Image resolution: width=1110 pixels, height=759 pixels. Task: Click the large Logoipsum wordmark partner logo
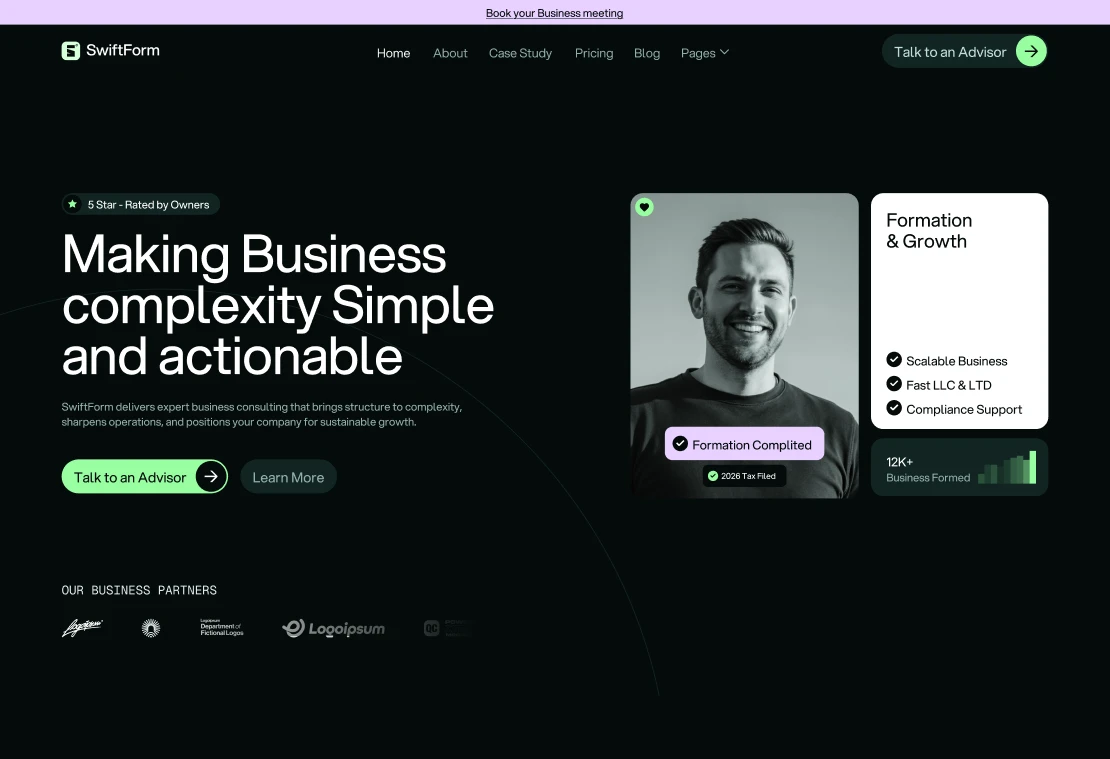[333, 628]
